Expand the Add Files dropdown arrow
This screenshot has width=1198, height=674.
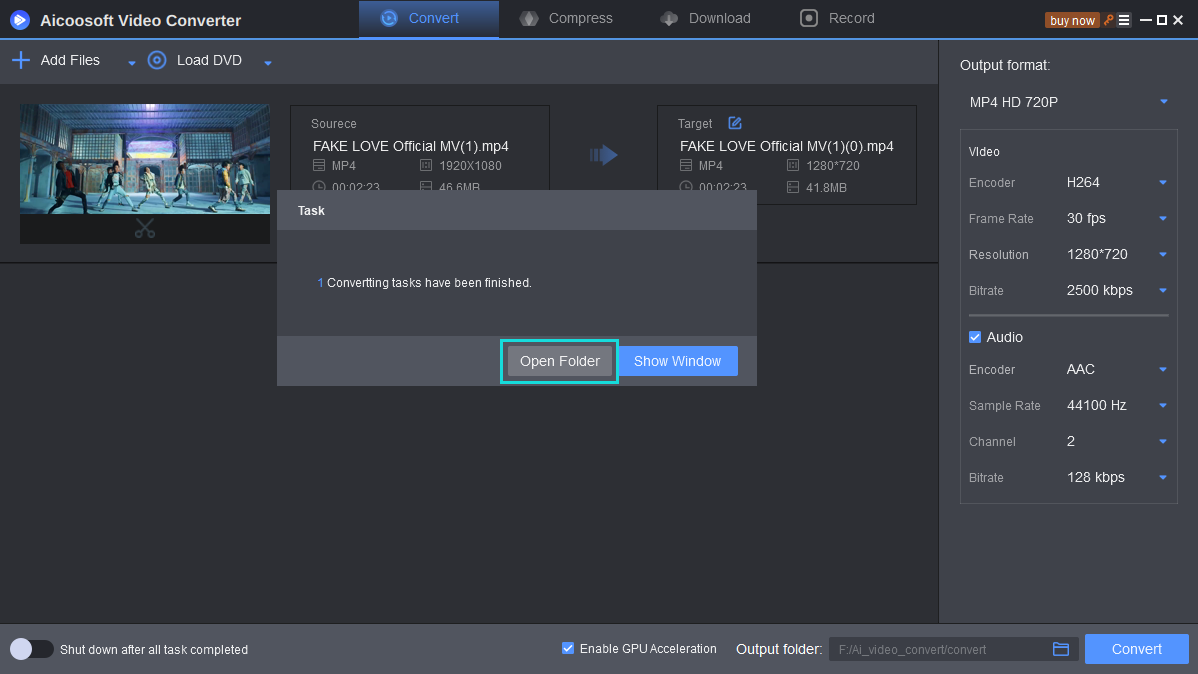(131, 63)
